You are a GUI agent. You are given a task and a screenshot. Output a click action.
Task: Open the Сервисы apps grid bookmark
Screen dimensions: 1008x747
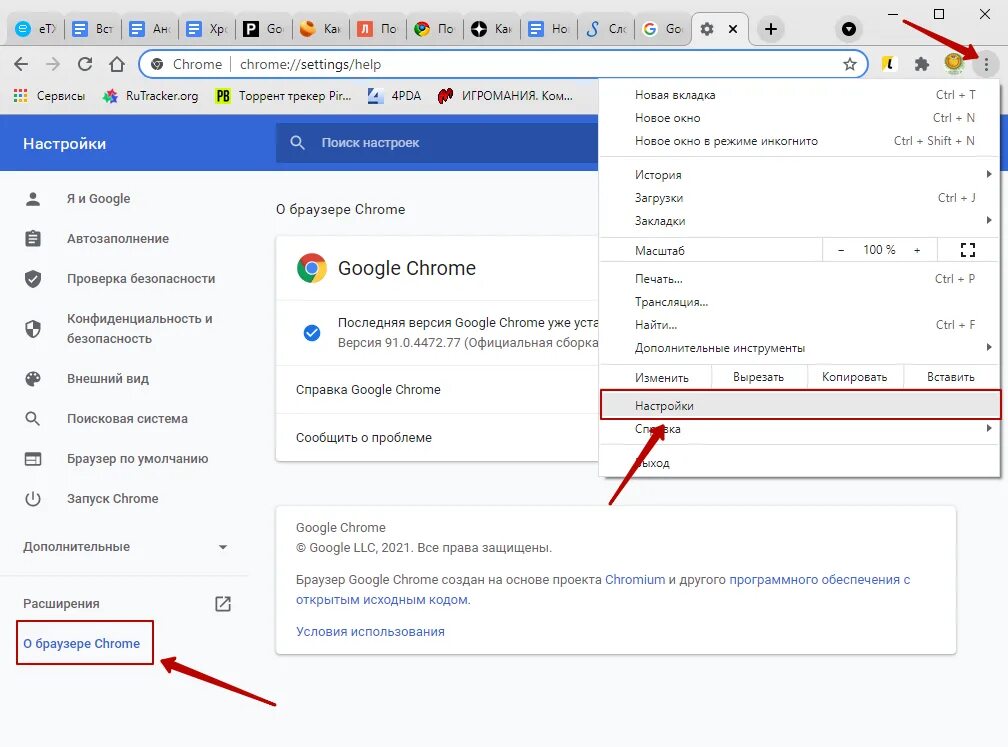(x=49, y=96)
